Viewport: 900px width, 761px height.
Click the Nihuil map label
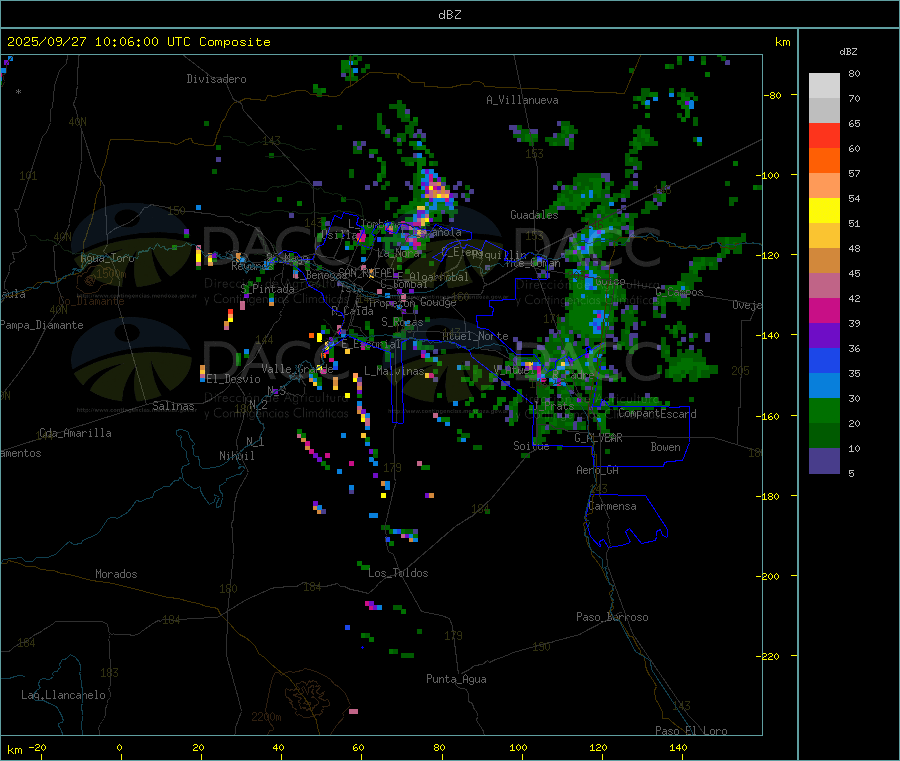coord(236,456)
